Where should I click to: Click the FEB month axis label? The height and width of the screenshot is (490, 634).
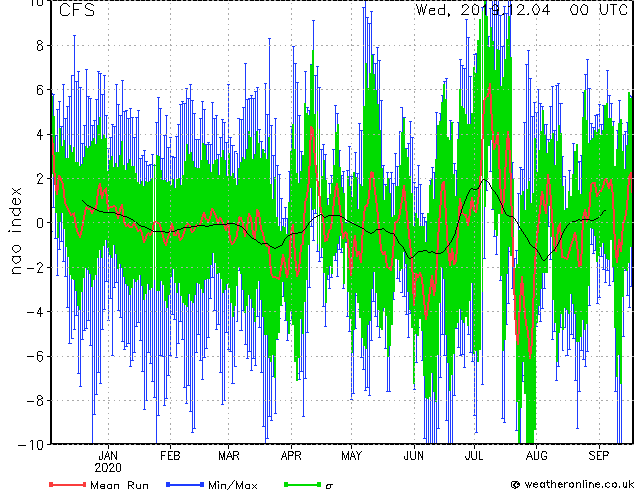tap(170, 456)
